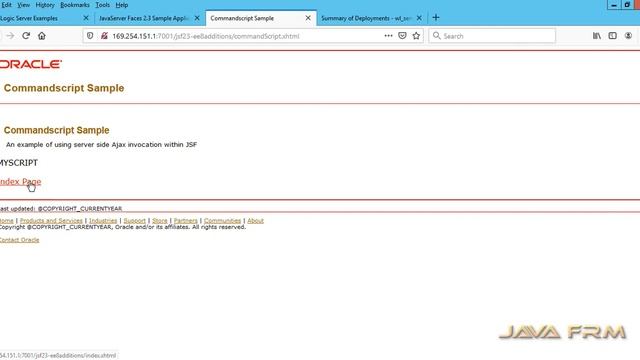Open the Industries footer link
This screenshot has height=360, width=640.
coord(103,220)
